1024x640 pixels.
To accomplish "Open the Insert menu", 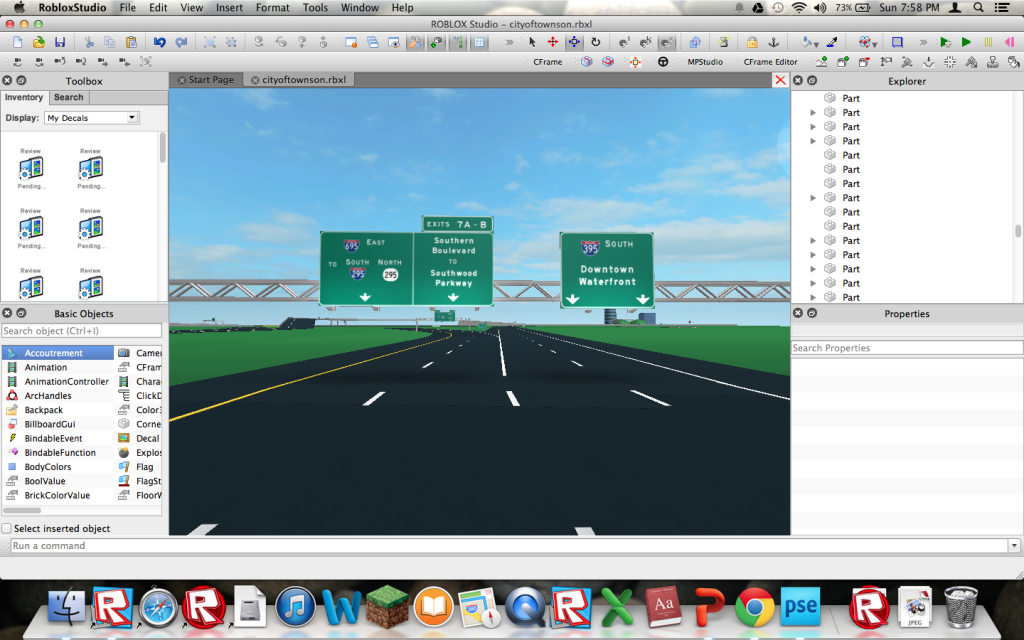I will [x=229, y=8].
